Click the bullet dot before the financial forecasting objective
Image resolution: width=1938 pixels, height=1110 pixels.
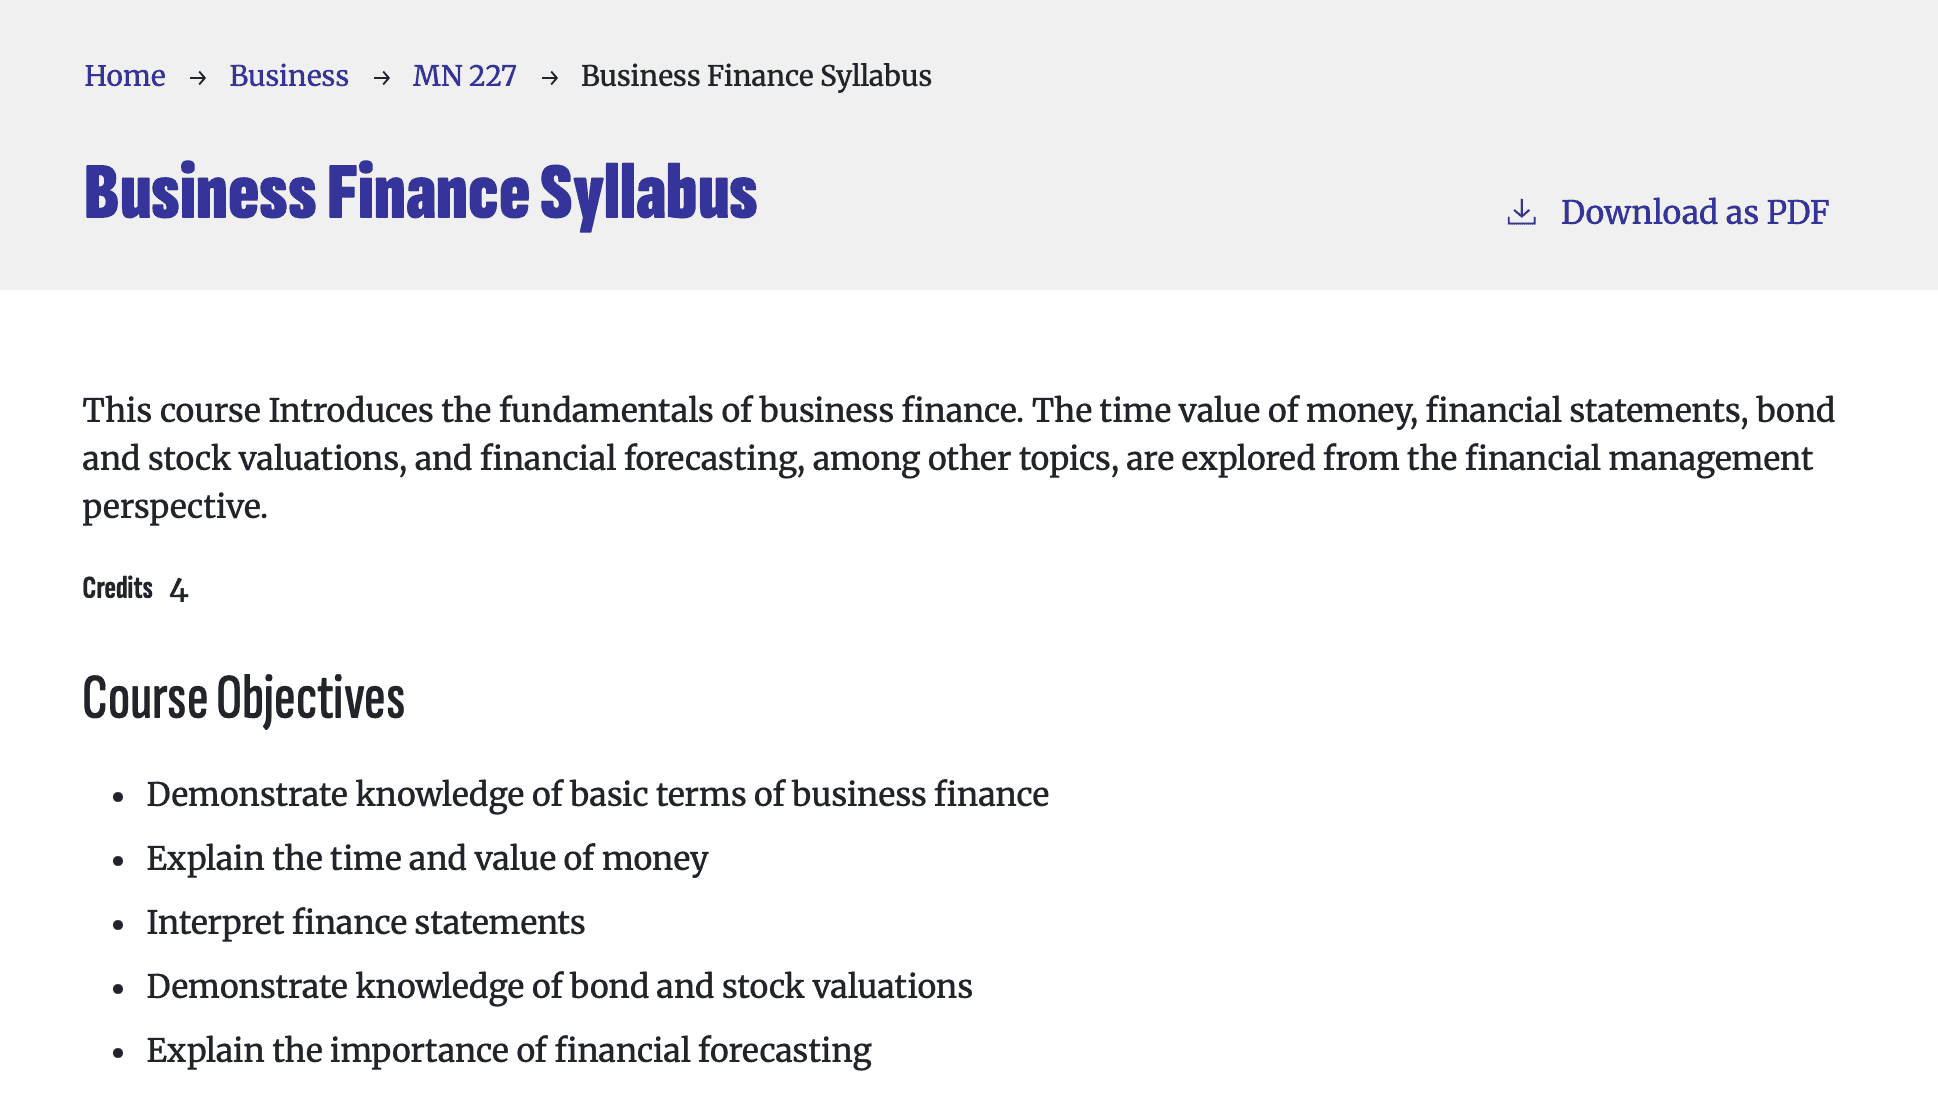point(118,1053)
